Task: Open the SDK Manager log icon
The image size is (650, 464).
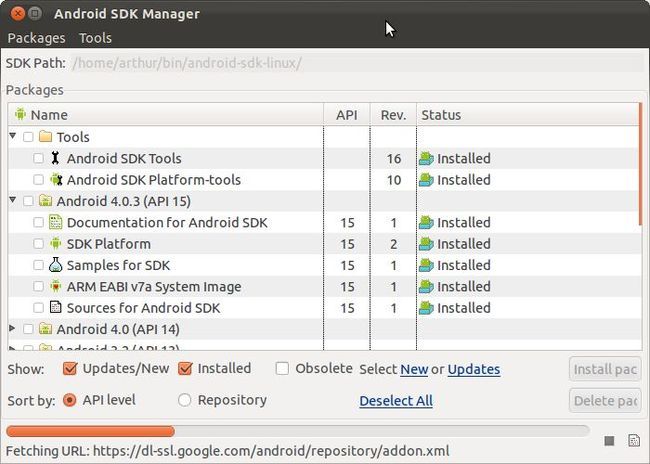Action: (634, 440)
